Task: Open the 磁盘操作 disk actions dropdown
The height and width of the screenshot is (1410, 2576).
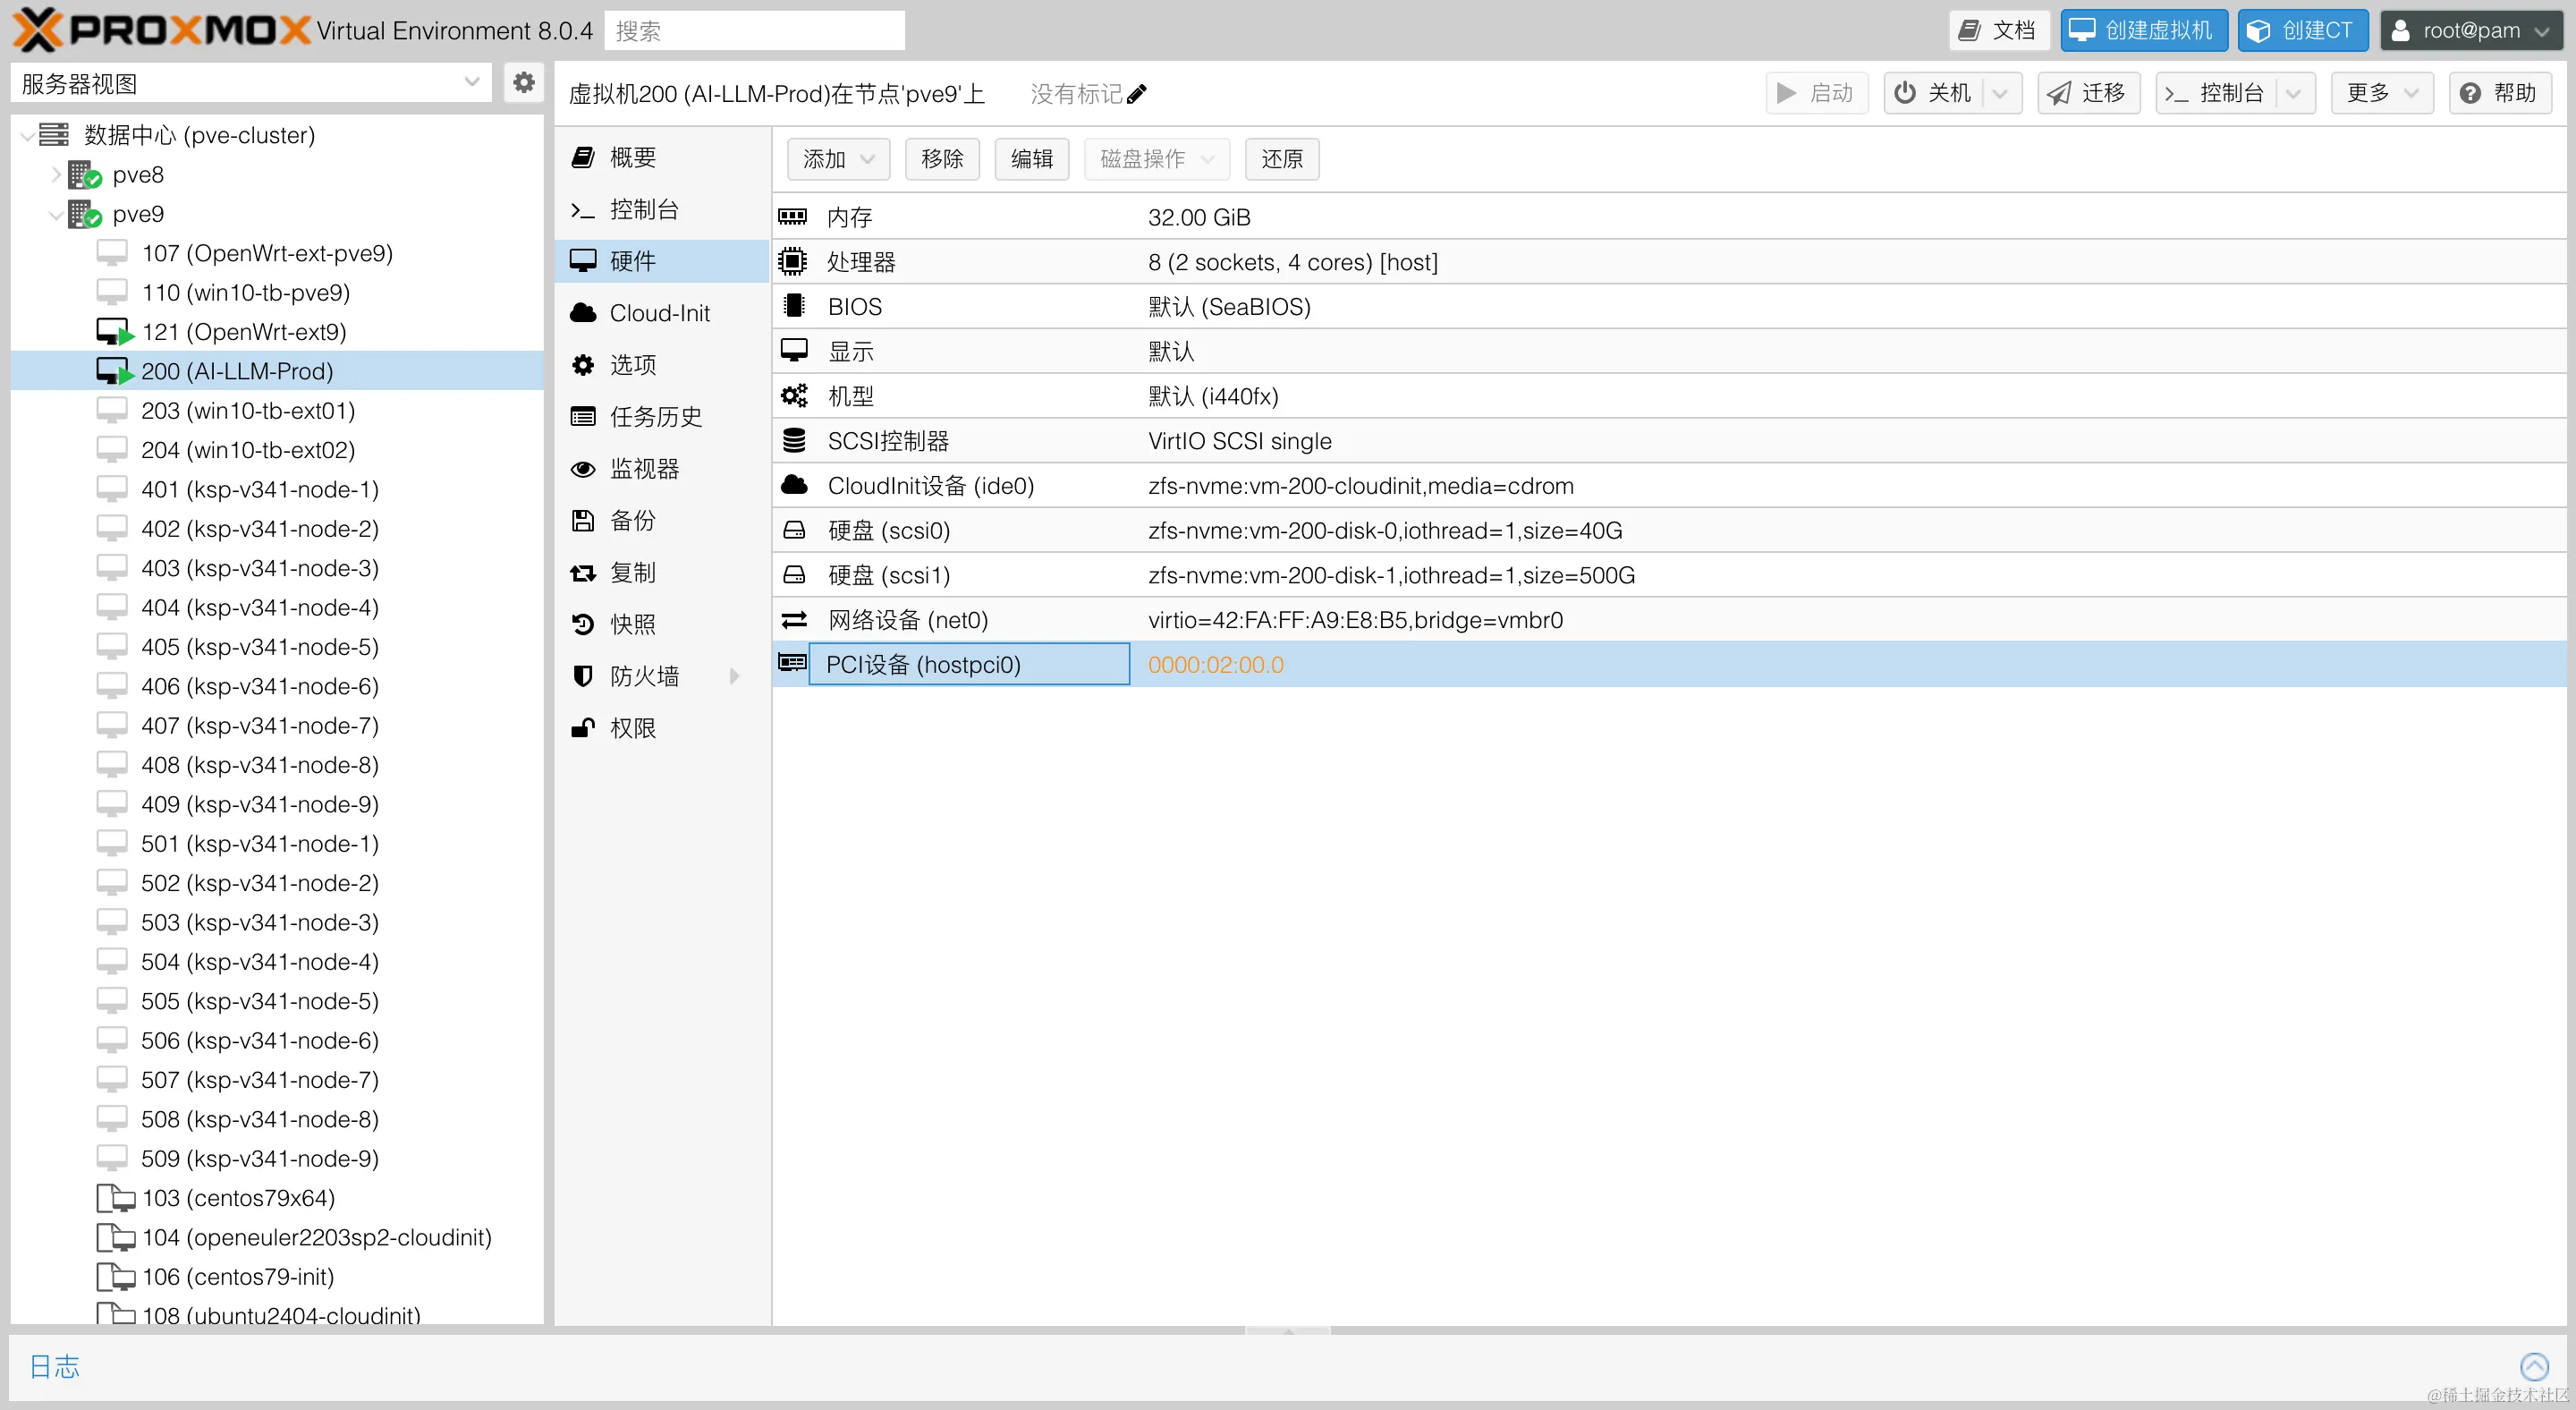Action: [1155, 159]
